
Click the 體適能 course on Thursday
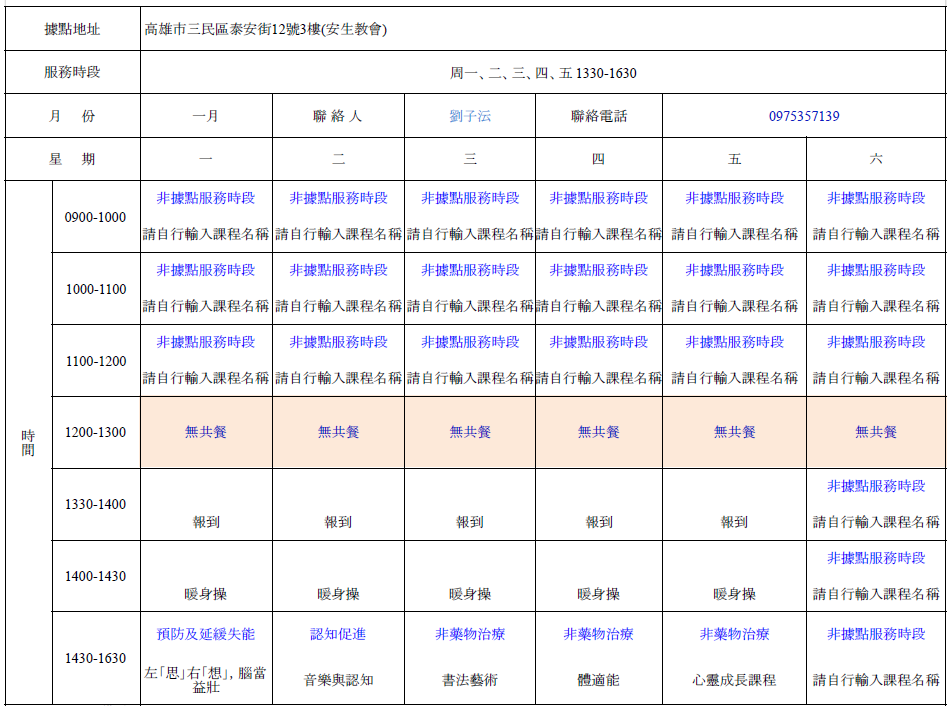click(x=598, y=680)
